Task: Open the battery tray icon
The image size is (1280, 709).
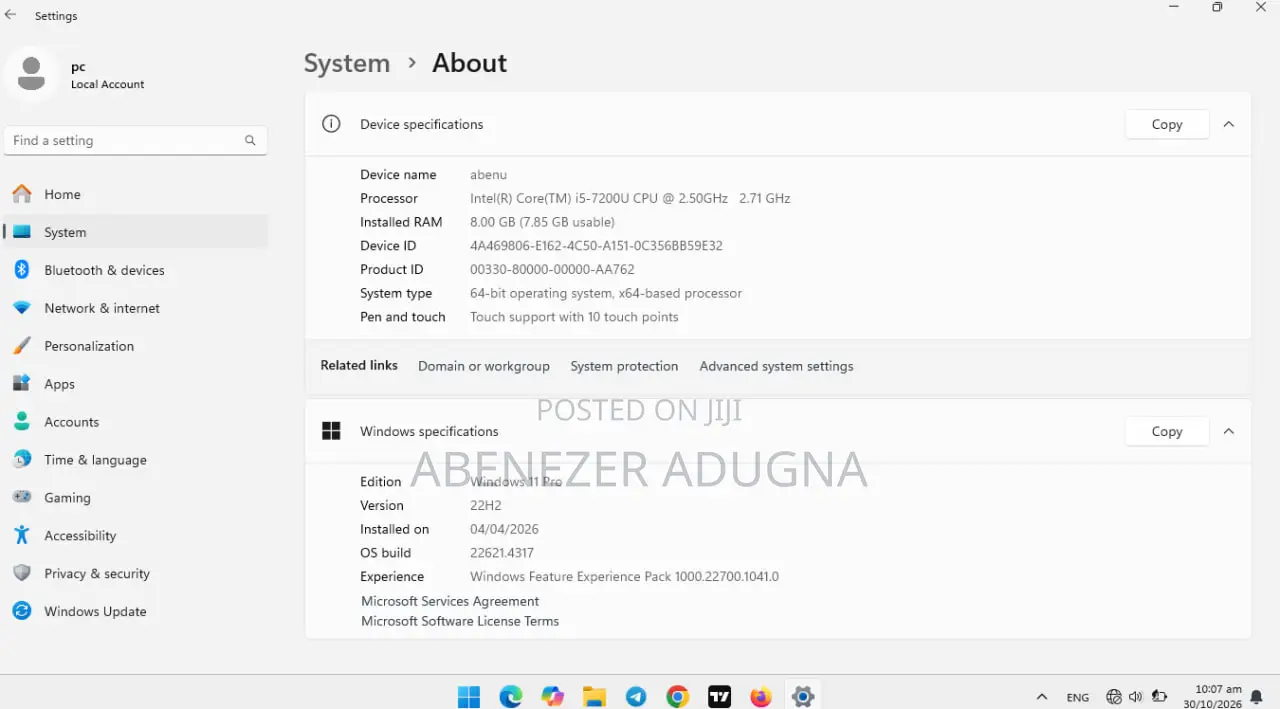Action: coord(1160,697)
